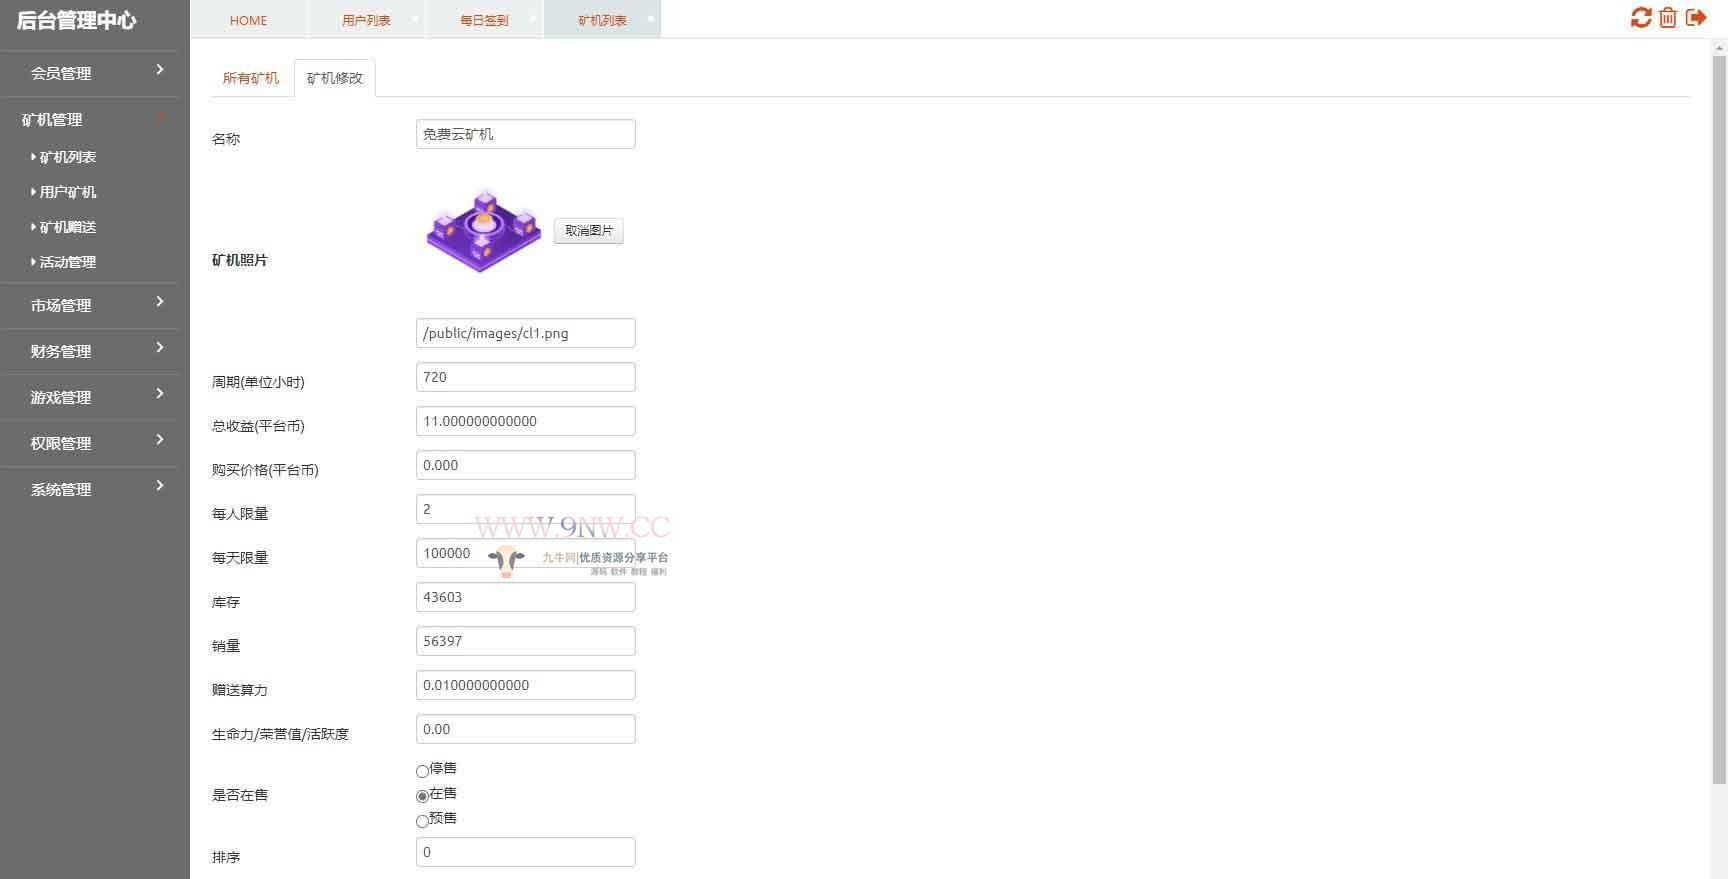The height and width of the screenshot is (879, 1728).
Task: Click the 取消图片 button
Action: 589,231
